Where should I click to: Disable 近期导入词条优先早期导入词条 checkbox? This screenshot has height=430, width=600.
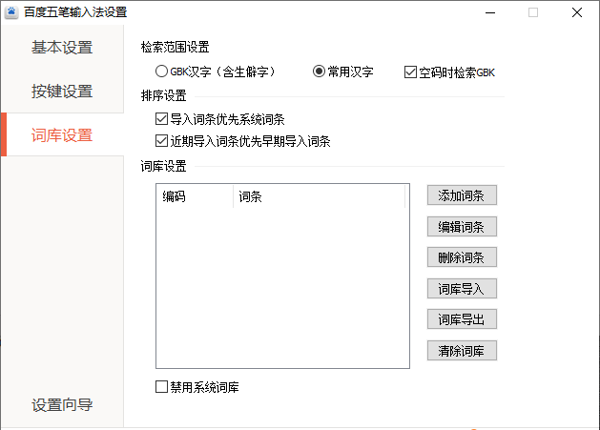point(162,141)
